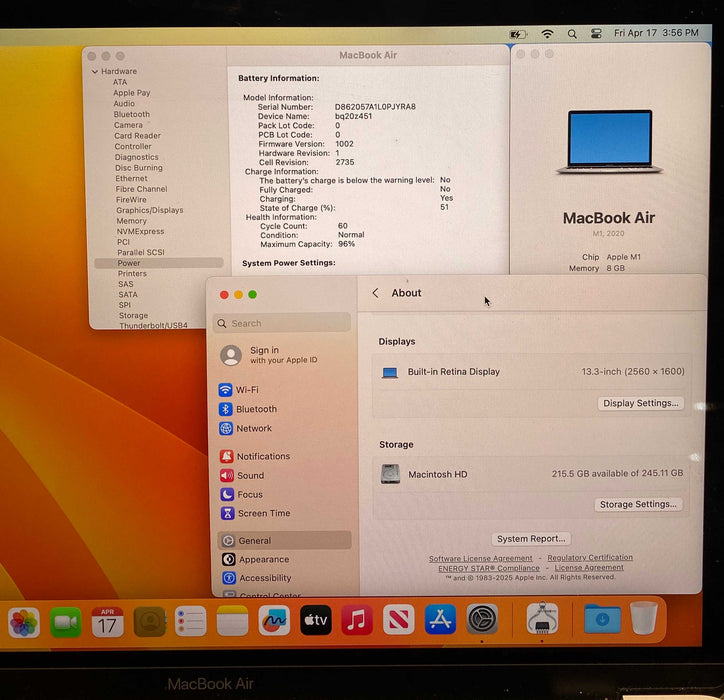Select NVMExpress in System Information sidebar
The height and width of the screenshot is (700, 724).
[140, 231]
